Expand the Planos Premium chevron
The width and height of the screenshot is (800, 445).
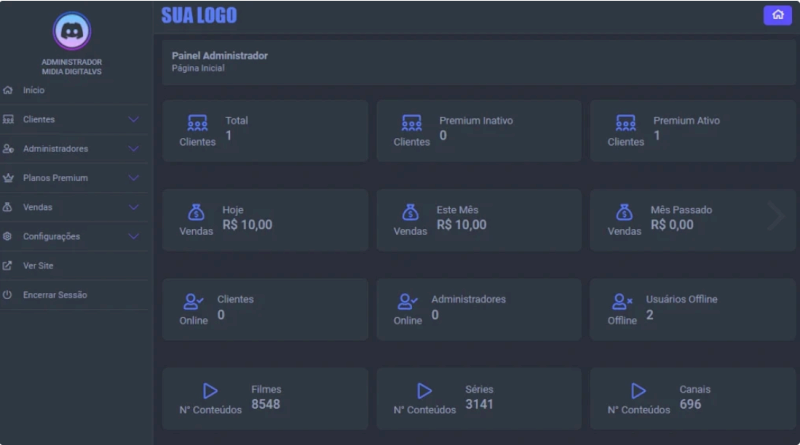(x=134, y=178)
